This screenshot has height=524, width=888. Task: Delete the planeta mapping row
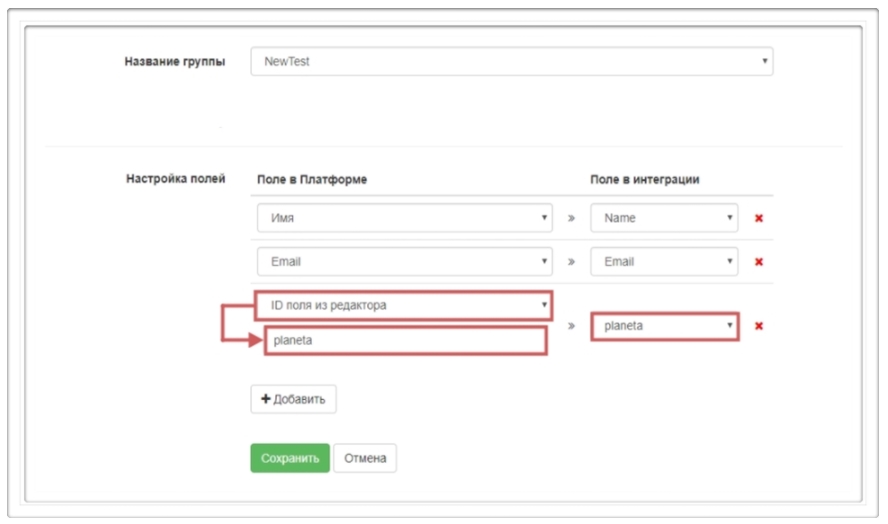(759, 326)
